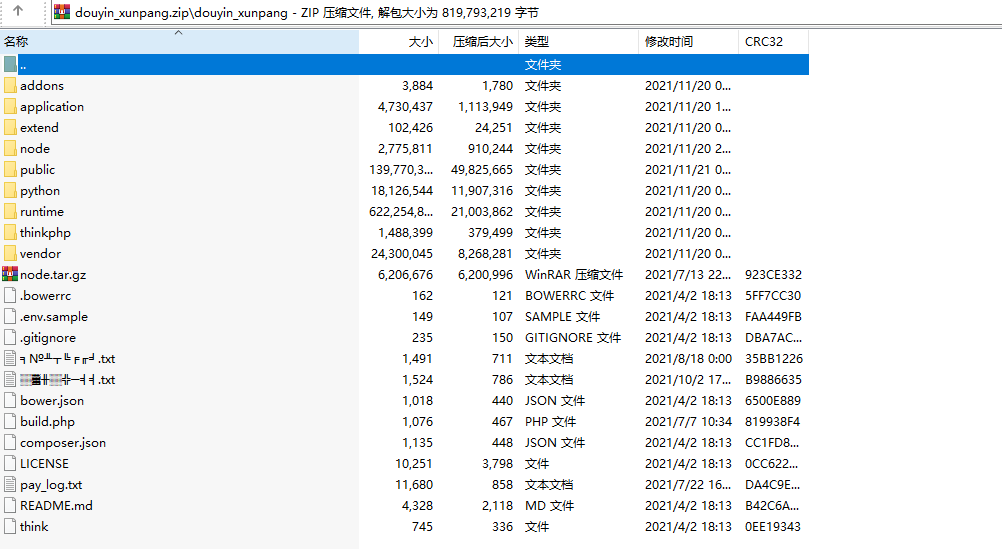This screenshot has height=549, width=1002.
Task: Click the think file icon
Action: [10, 527]
